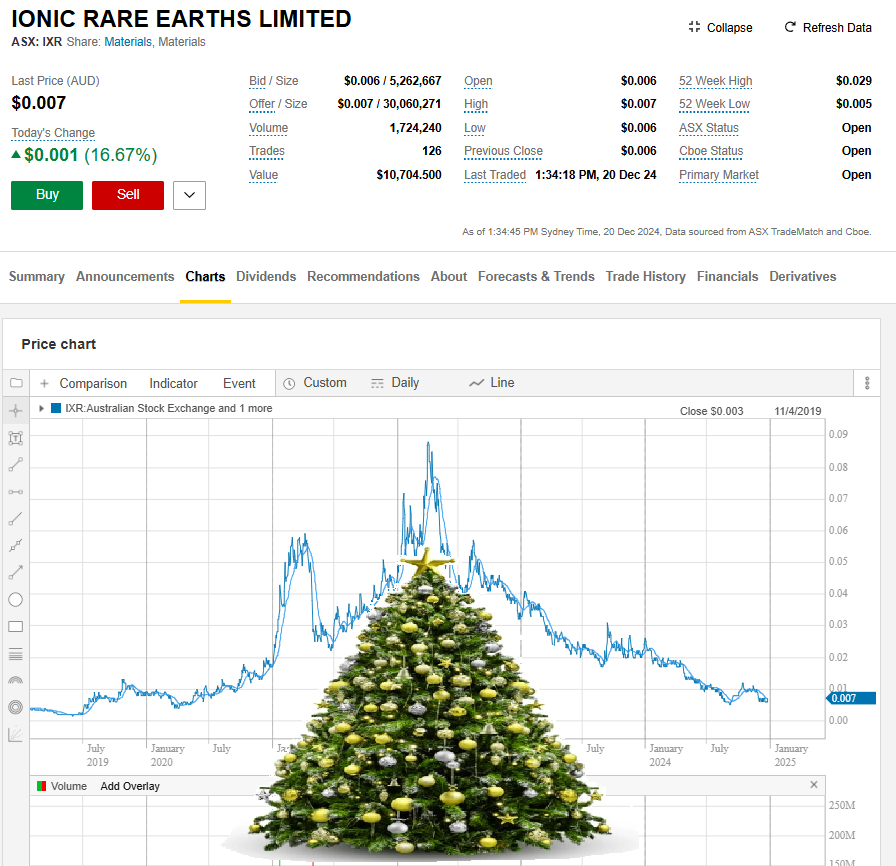Click the 52 Week Low label
This screenshot has height=866, width=896.
pyautogui.click(x=714, y=104)
